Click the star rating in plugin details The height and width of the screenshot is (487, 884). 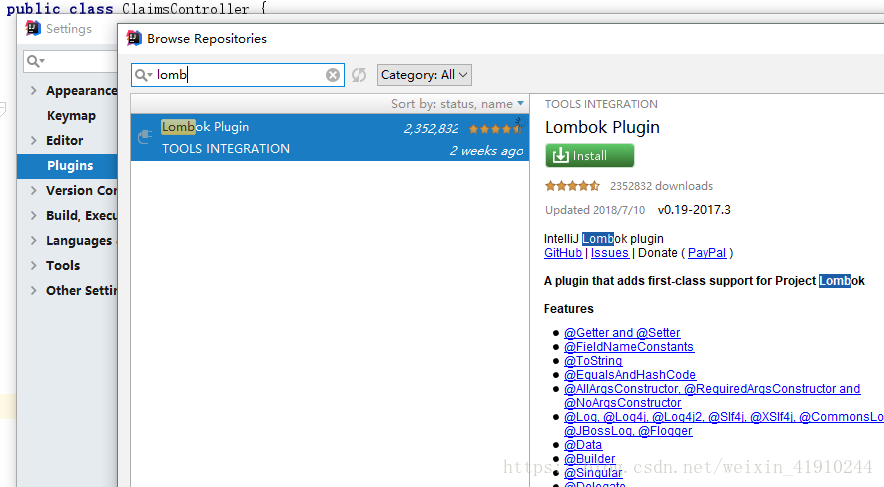pyautogui.click(x=572, y=186)
